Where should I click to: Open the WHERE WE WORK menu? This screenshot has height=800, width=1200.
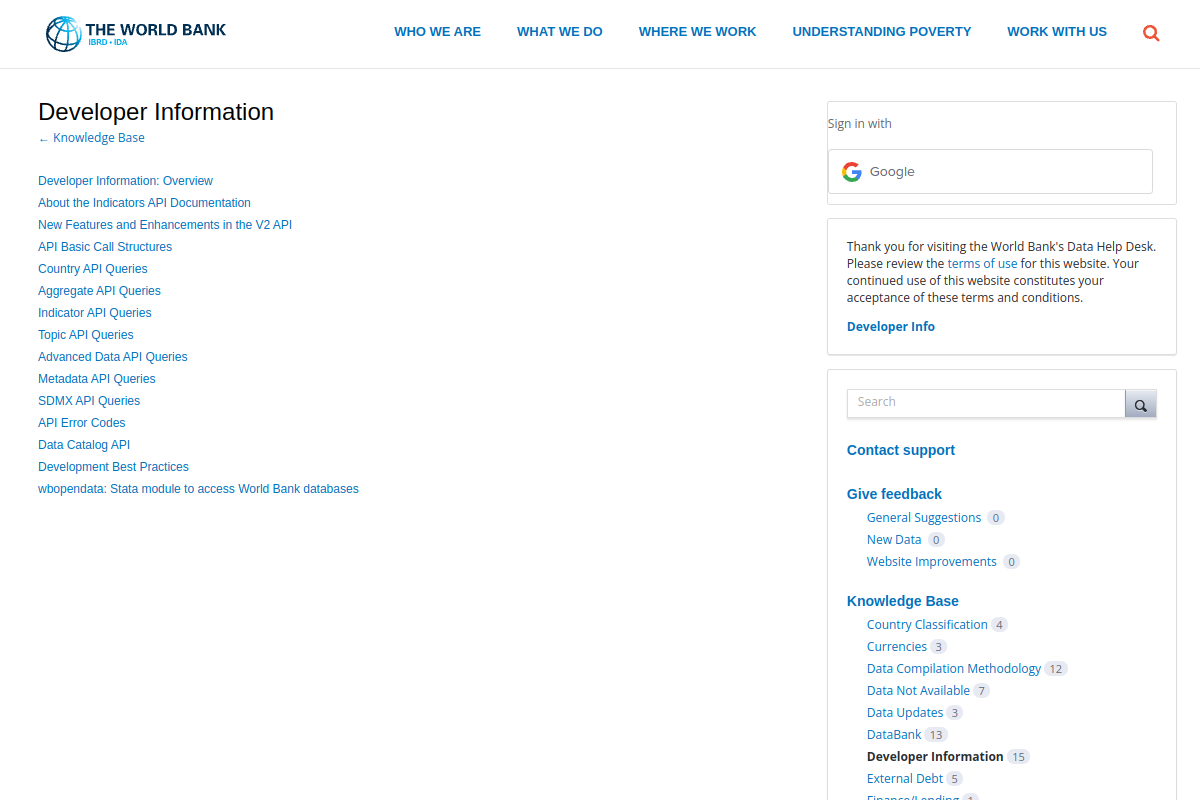(x=698, y=32)
